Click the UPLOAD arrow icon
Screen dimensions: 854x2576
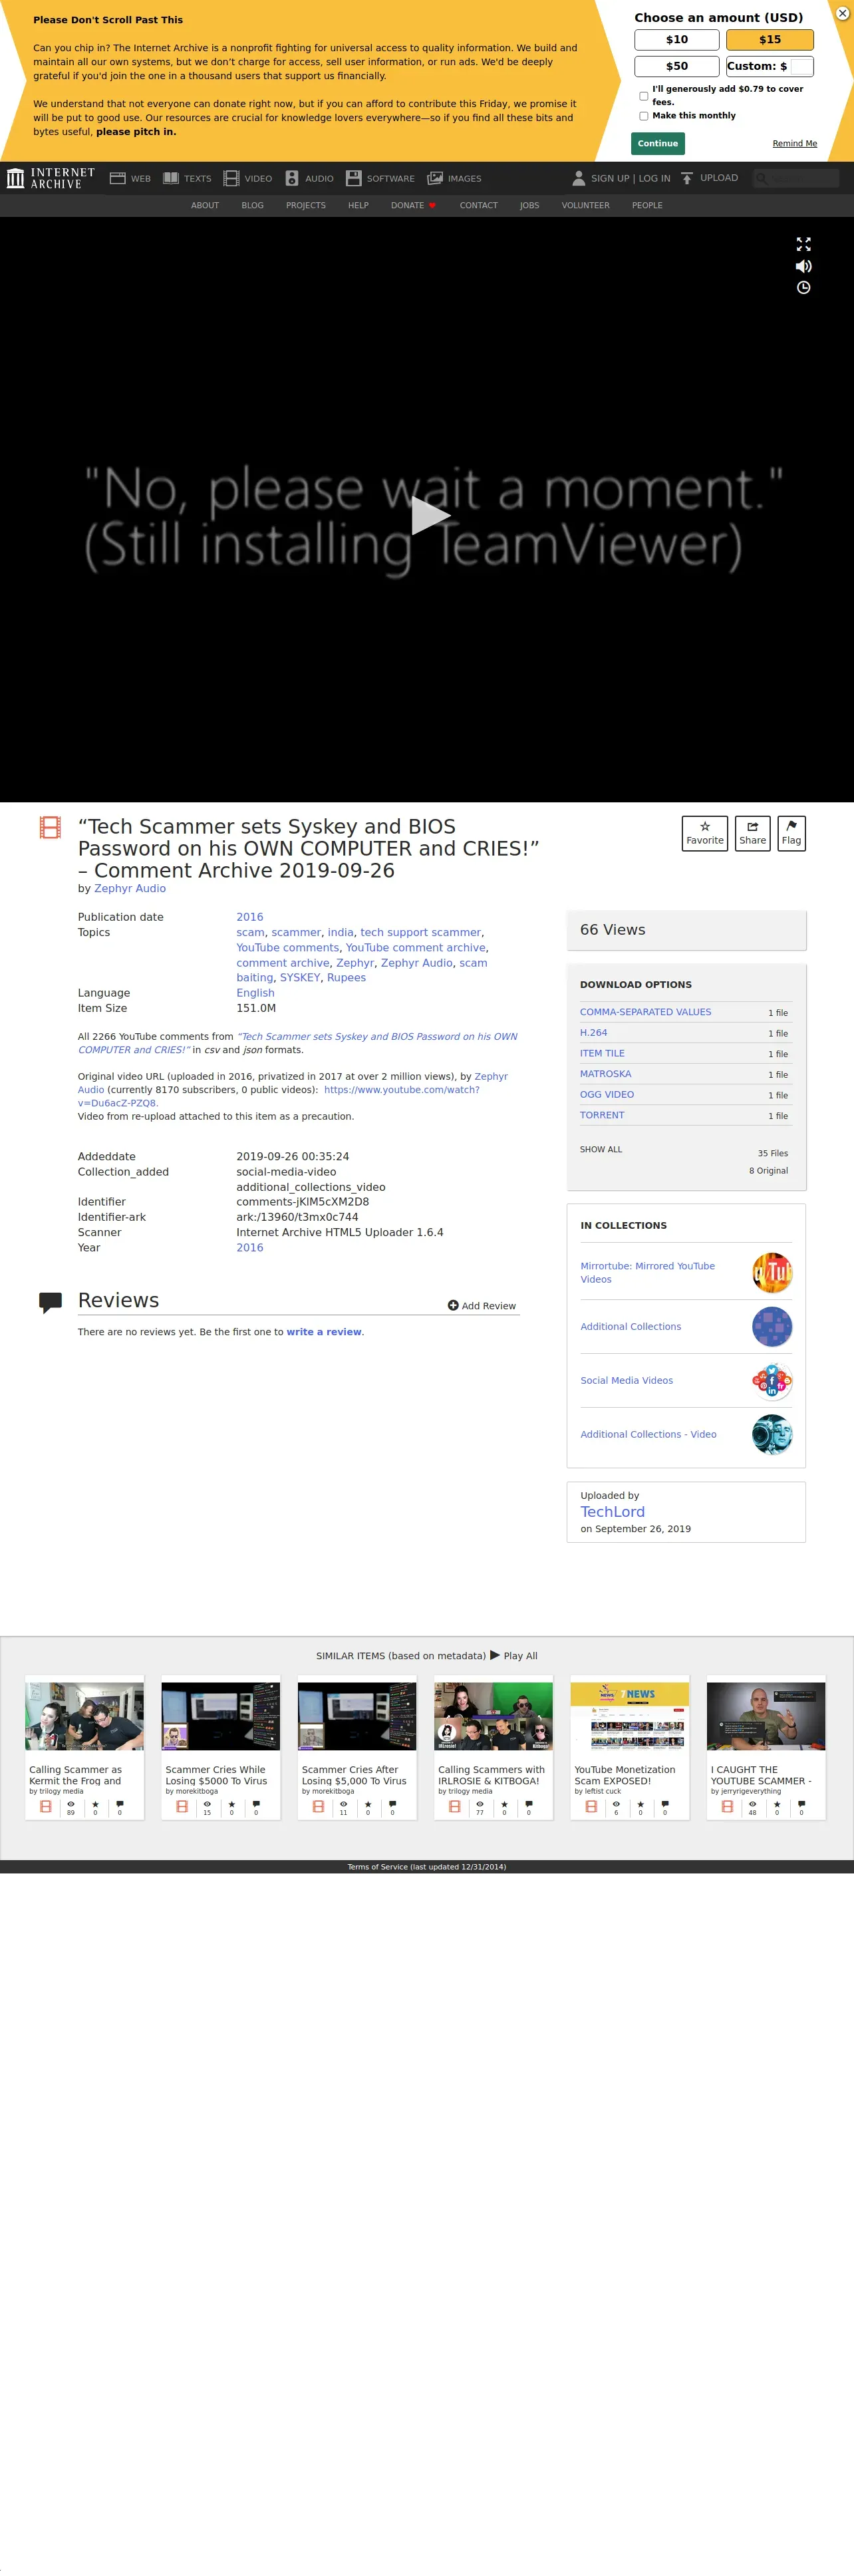point(687,178)
